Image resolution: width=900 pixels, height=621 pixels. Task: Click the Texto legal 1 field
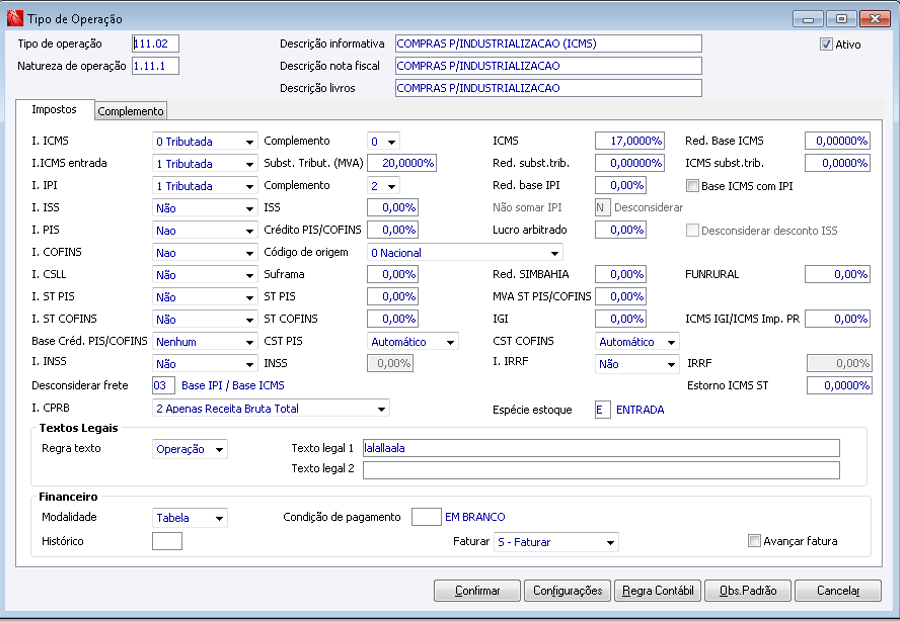[x=601, y=448]
